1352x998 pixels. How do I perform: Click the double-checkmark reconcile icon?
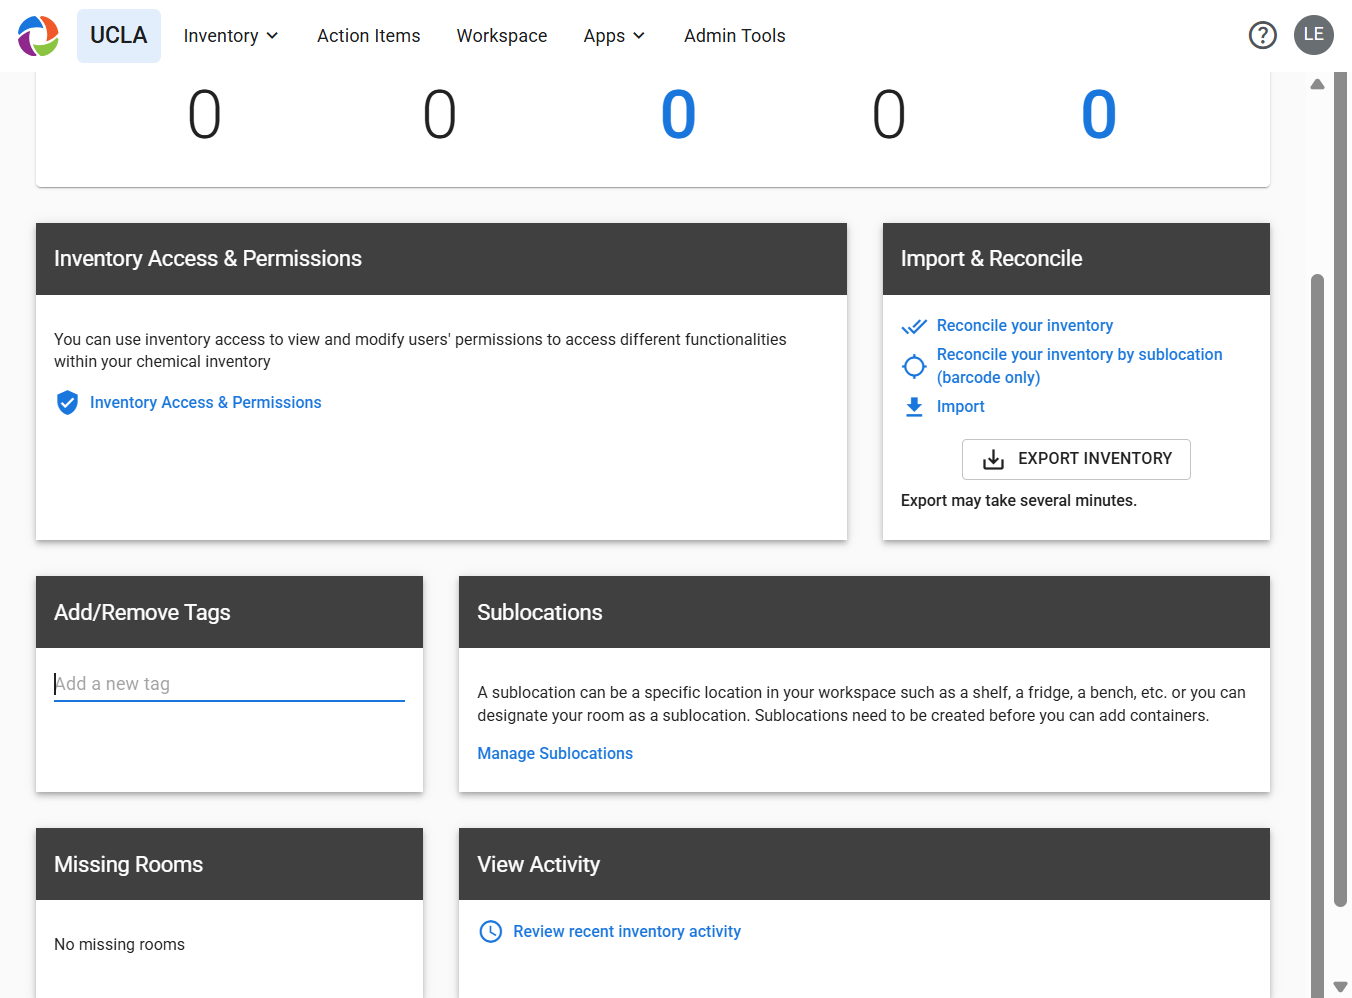[914, 326]
